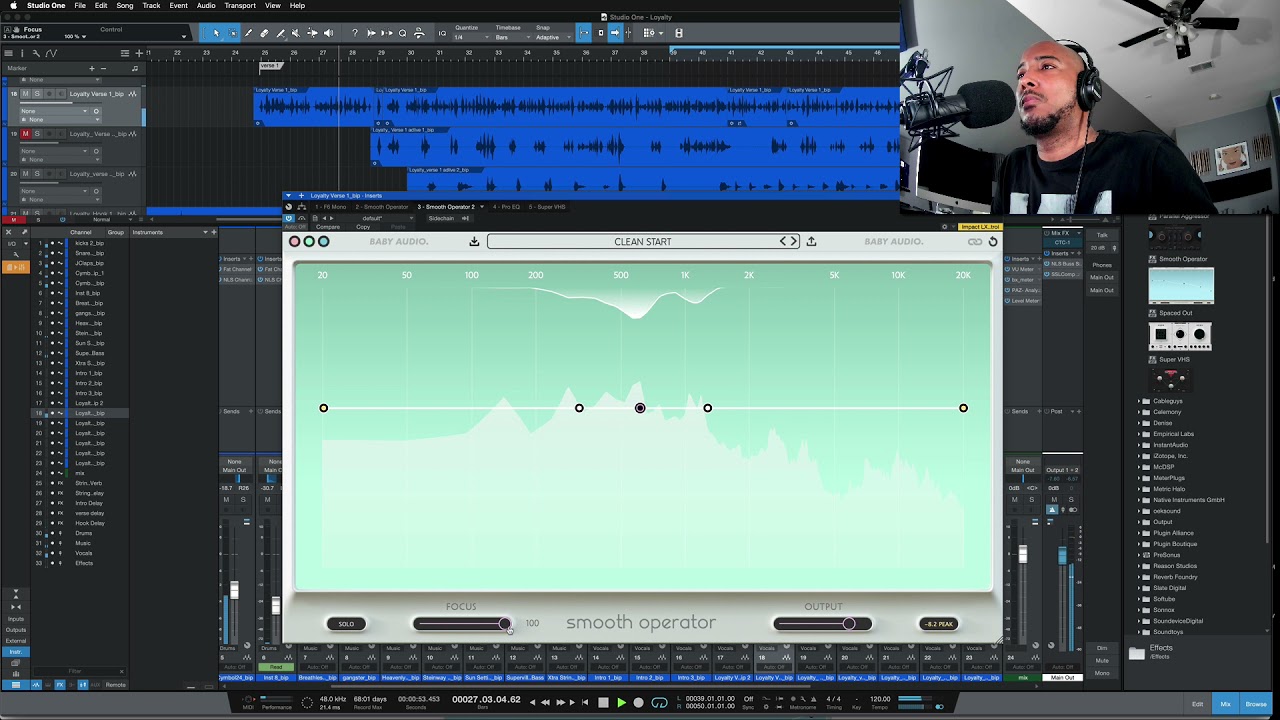Click the Copy button in plugin header
Screen dimensions: 1280x720
tap(363, 227)
